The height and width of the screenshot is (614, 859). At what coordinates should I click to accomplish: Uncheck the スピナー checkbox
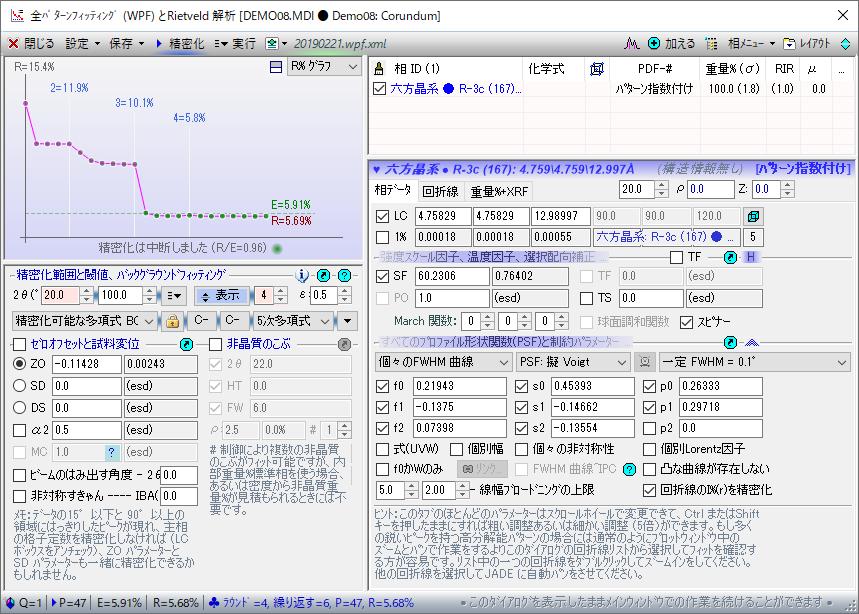[x=686, y=322]
